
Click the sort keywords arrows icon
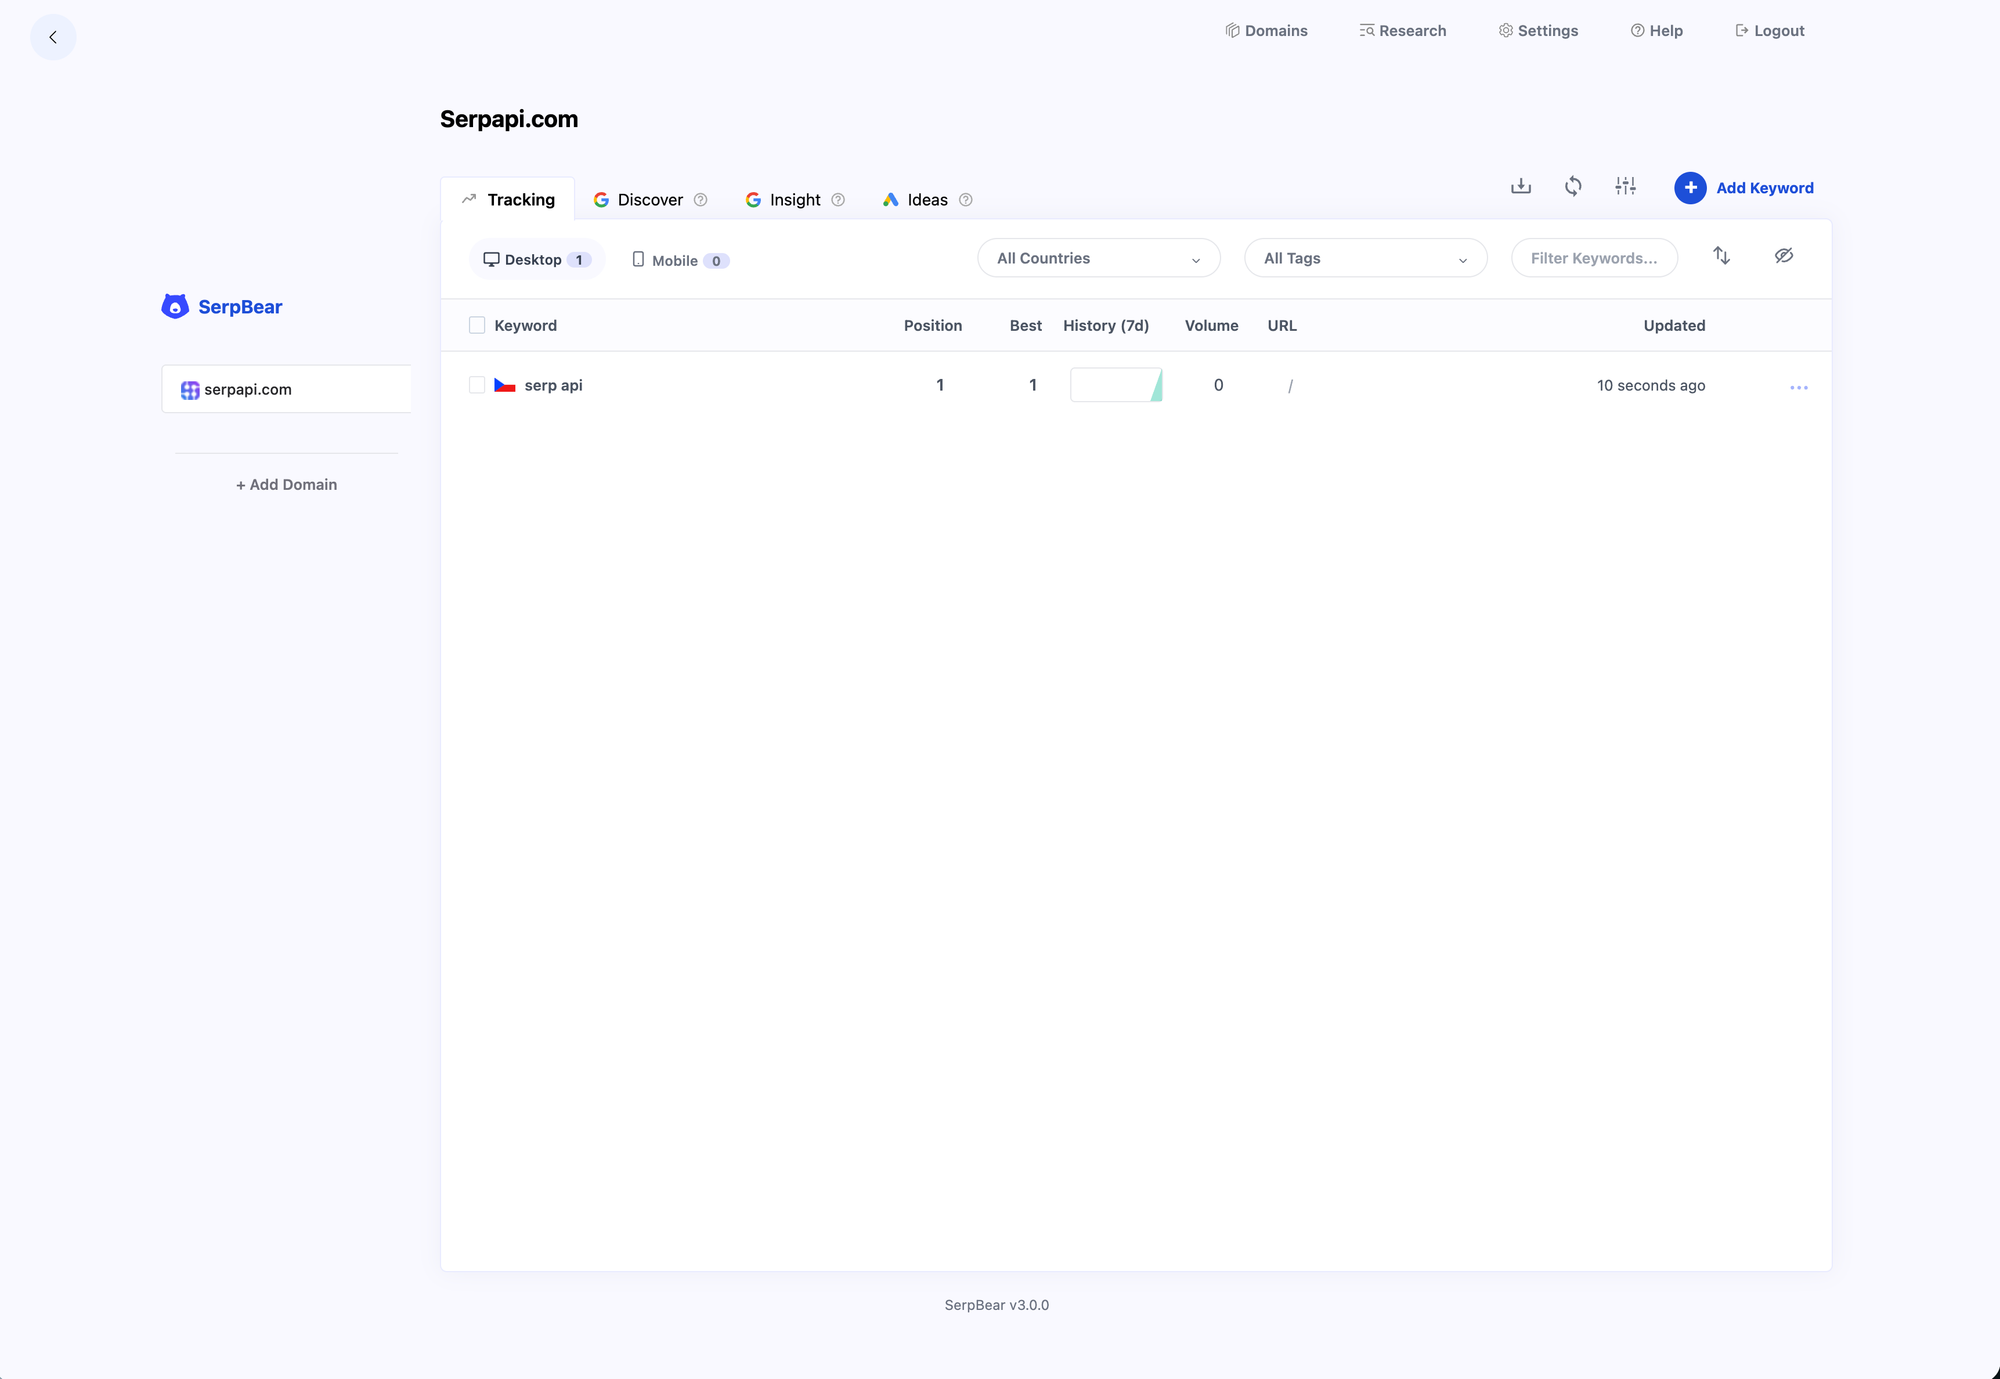1721,256
